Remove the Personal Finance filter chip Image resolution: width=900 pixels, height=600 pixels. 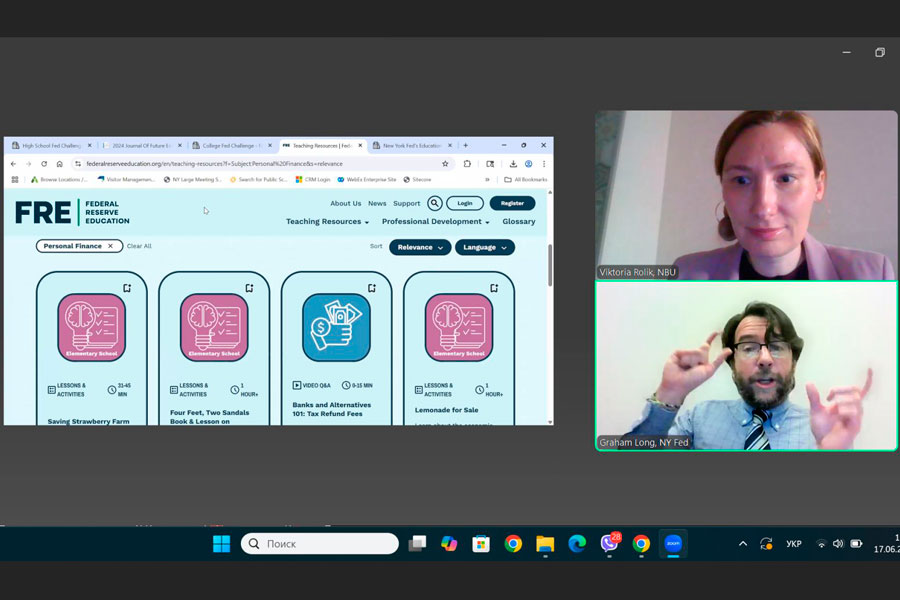pyautogui.click(x=111, y=246)
